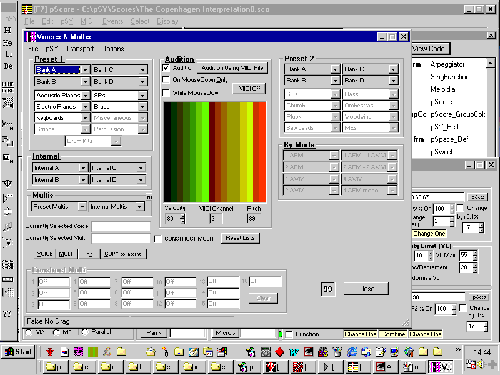
Task: Click the button right of the 90 box
Action: 366,289
